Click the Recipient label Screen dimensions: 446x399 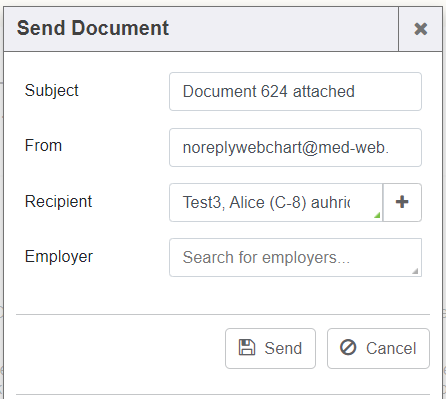click(x=58, y=201)
